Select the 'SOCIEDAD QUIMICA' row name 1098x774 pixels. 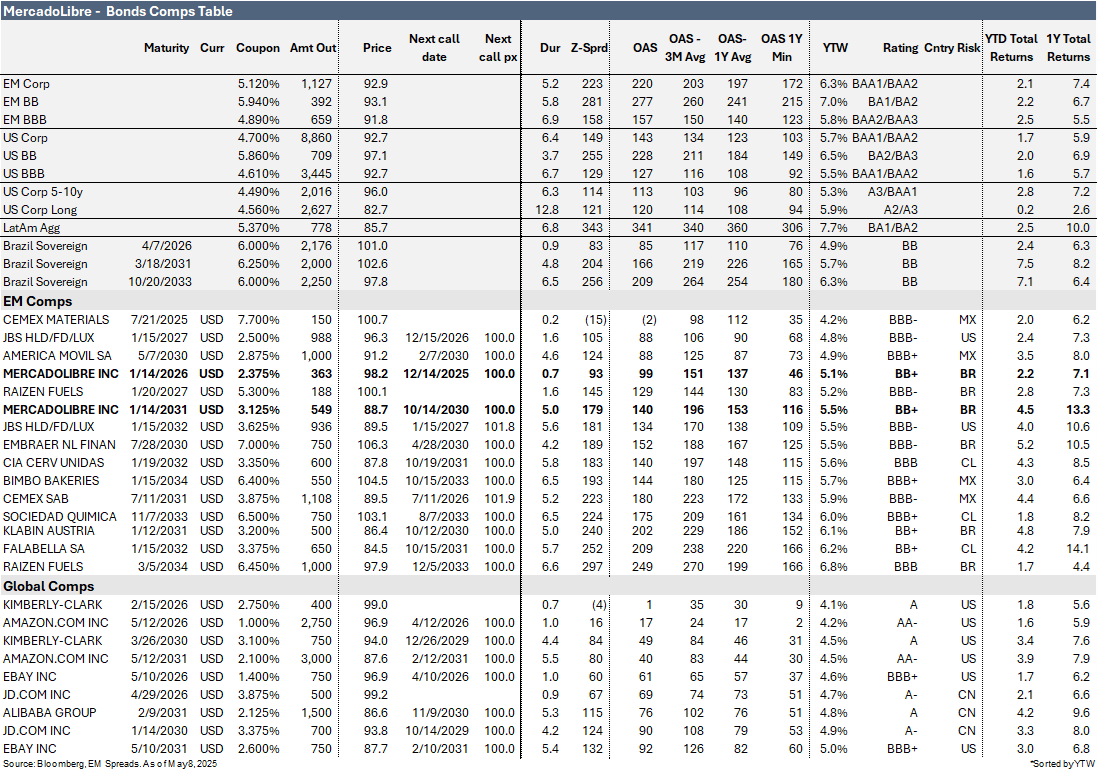click(60, 516)
